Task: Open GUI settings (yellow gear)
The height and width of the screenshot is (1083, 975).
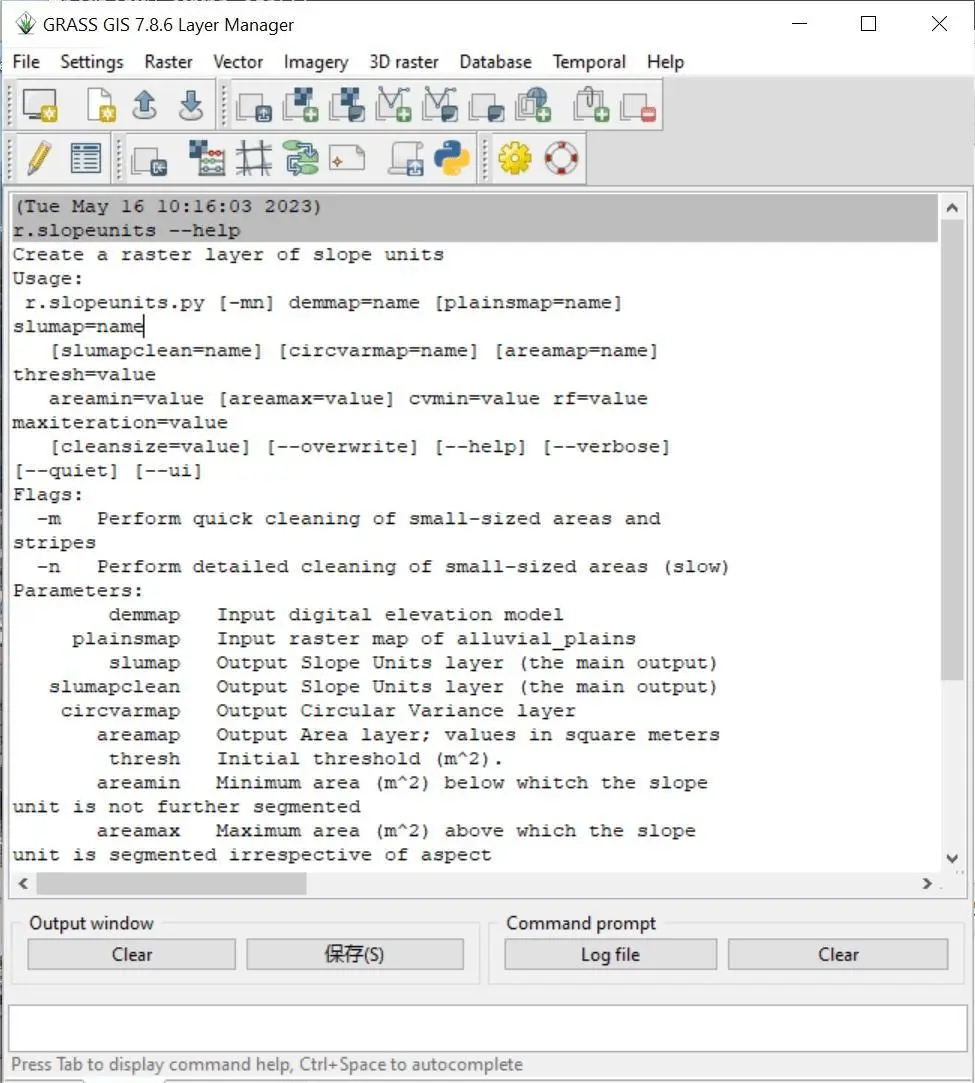Action: pyautogui.click(x=515, y=158)
